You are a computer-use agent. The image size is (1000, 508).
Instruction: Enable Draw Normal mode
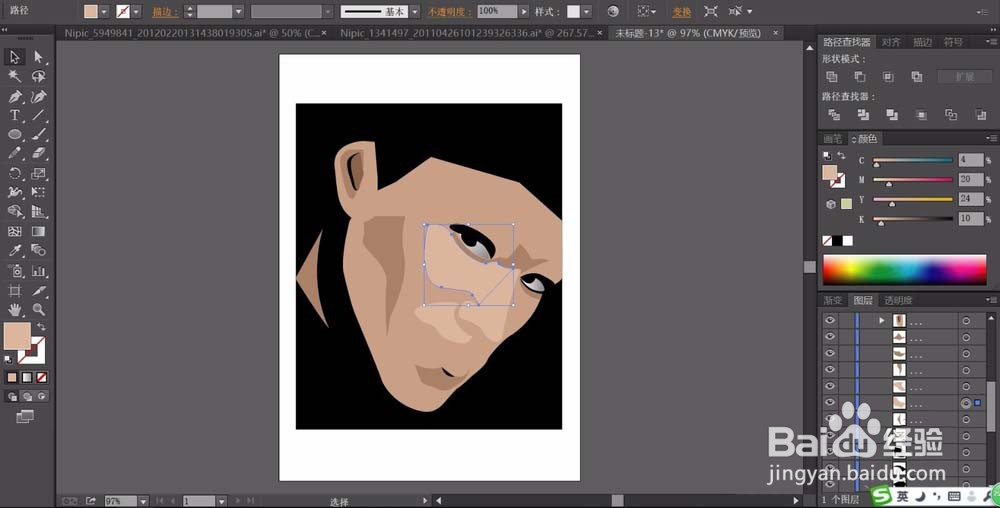(x=12, y=396)
